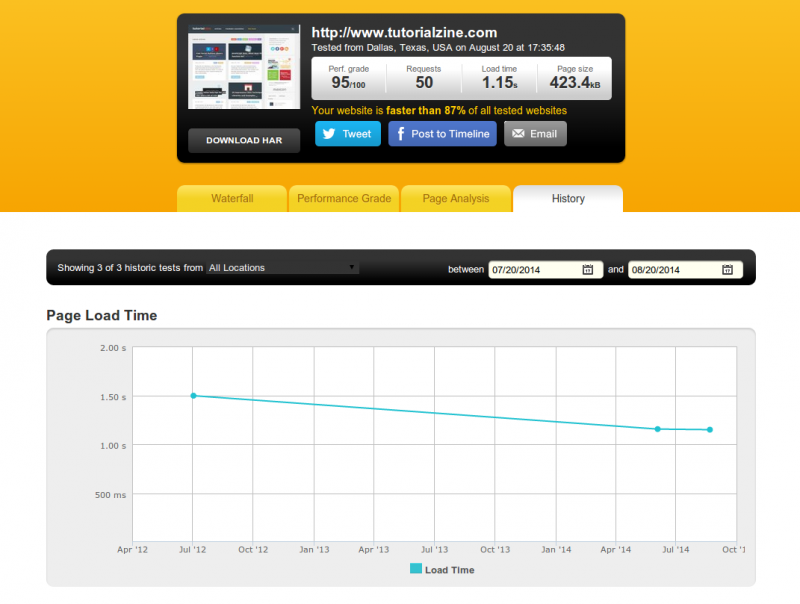Viewport: 800px width, 604px height.
Task: Open calendar picker for 07/20/2014 start date
Action: pos(588,269)
